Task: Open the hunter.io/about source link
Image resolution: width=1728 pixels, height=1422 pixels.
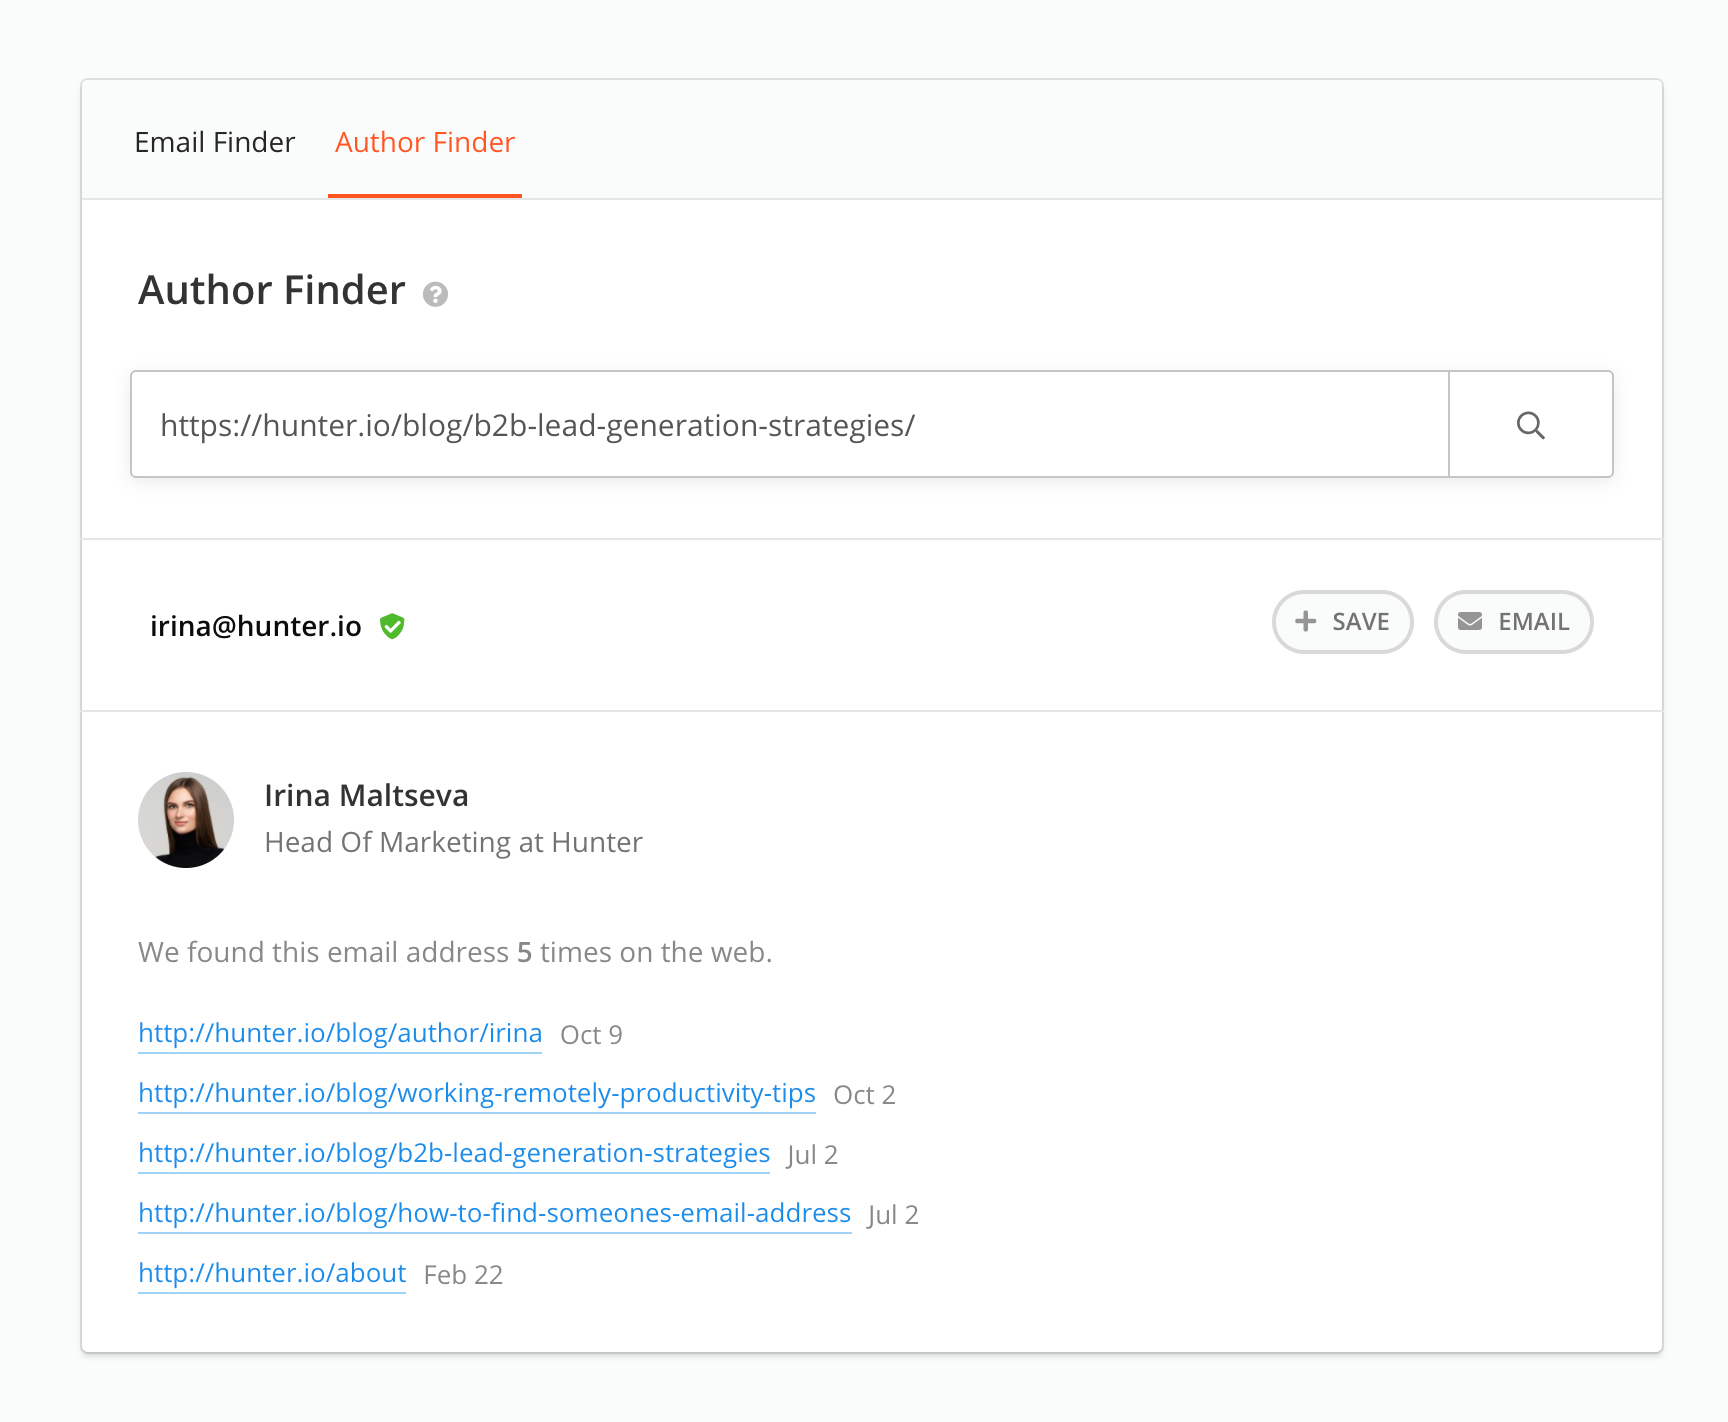Action: [272, 1273]
